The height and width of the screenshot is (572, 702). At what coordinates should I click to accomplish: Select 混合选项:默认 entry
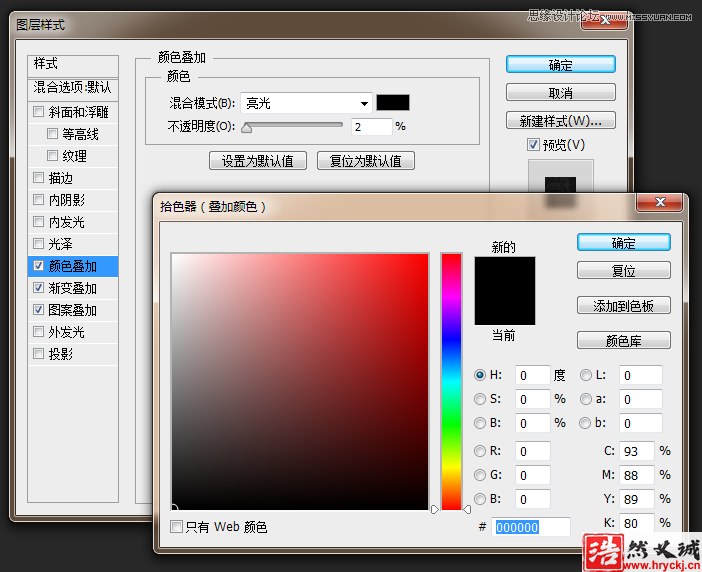coord(73,88)
